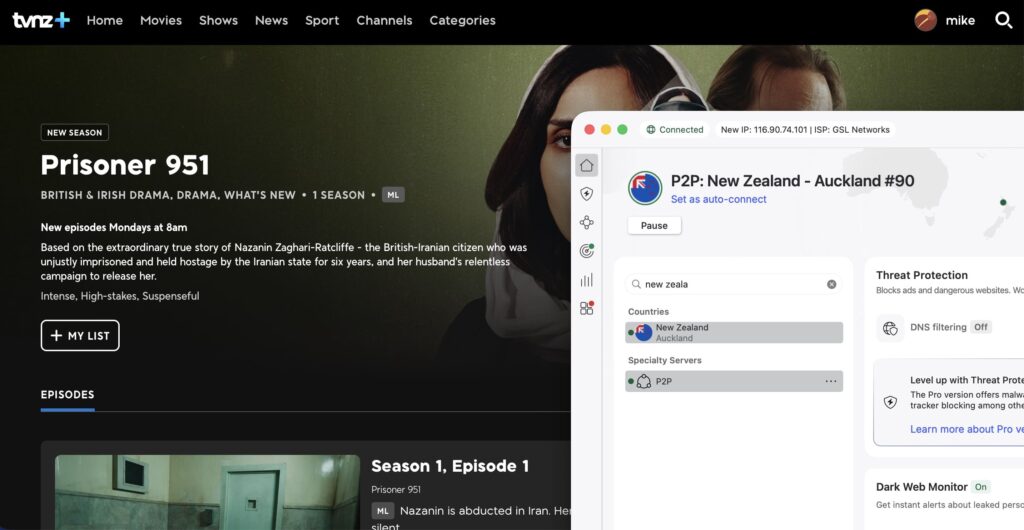Click the yellow minimize button of VPN window
Viewport: 1024px width, 530px height.
tap(605, 130)
